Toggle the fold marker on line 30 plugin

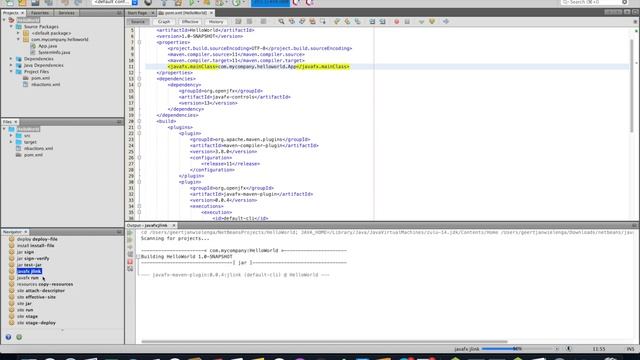click(x=139, y=182)
